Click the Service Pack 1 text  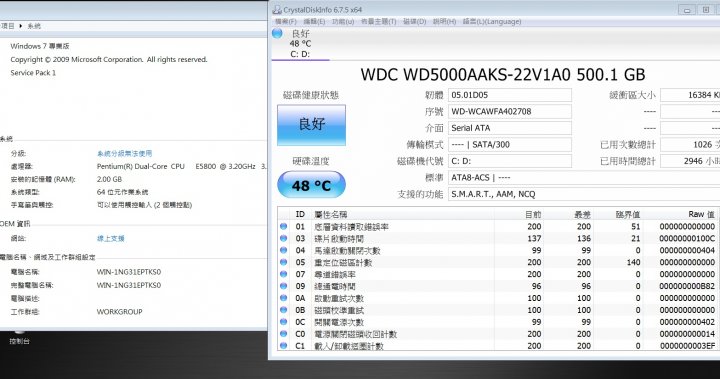coord(33,73)
